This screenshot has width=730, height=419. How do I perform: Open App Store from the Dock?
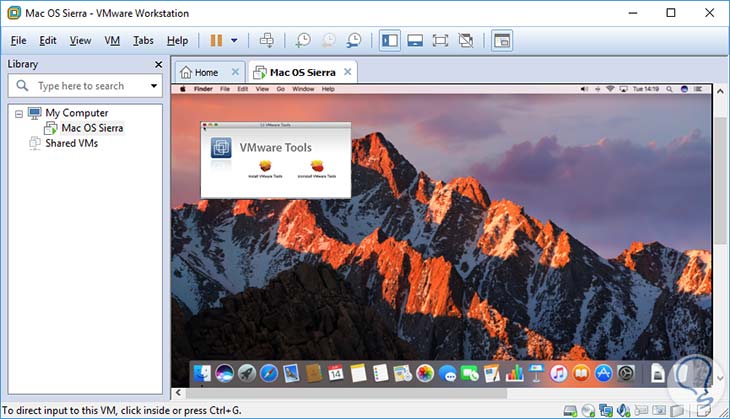point(603,373)
